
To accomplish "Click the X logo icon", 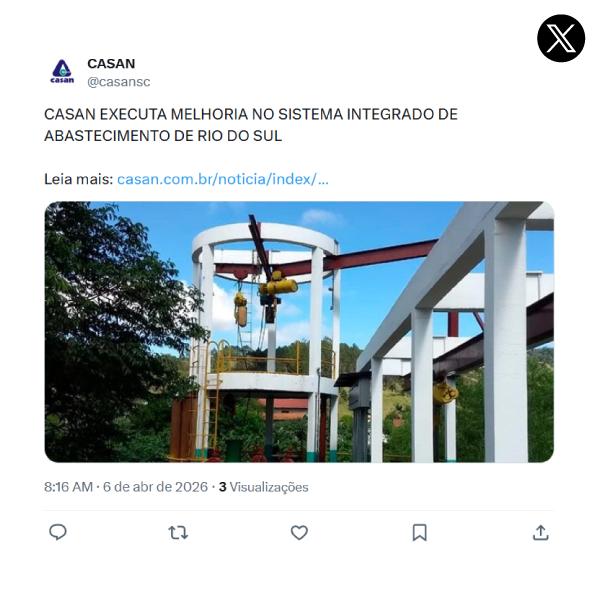I will click(x=561, y=38).
